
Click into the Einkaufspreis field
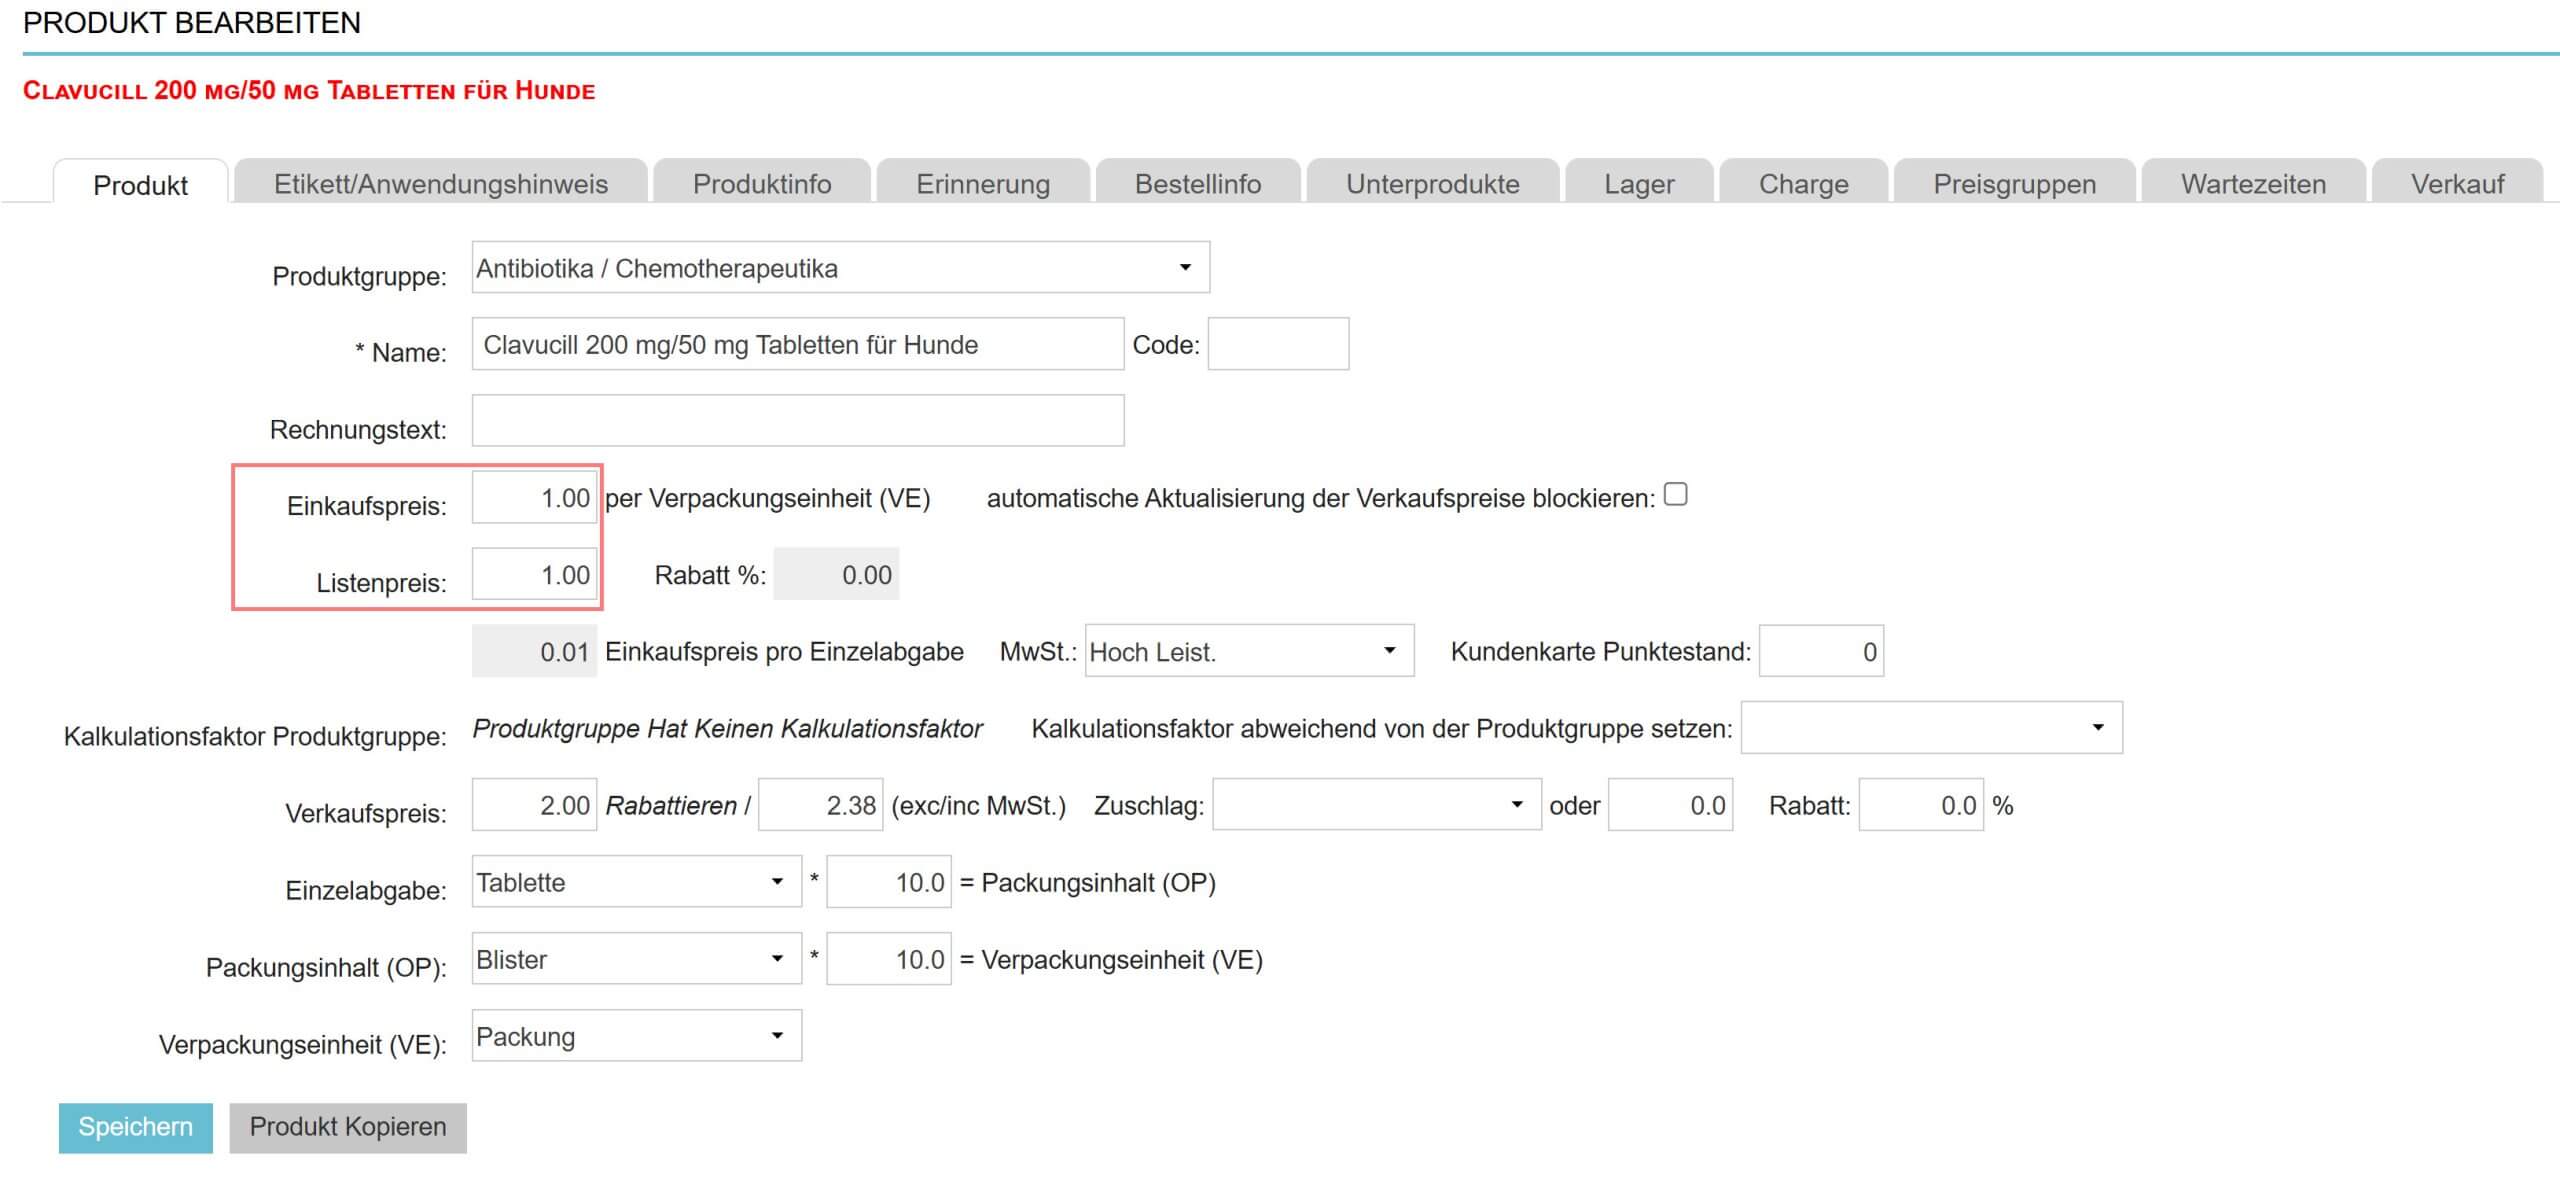(535, 498)
